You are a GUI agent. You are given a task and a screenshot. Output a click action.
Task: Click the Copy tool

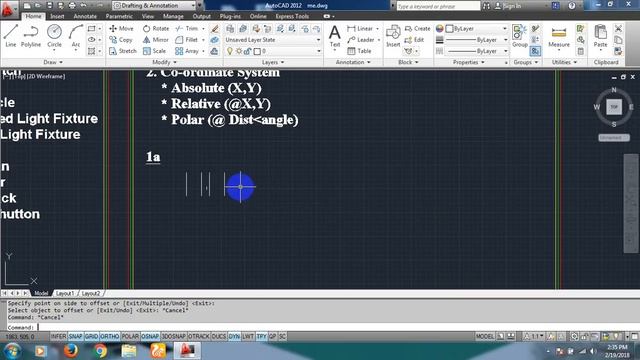point(121,40)
